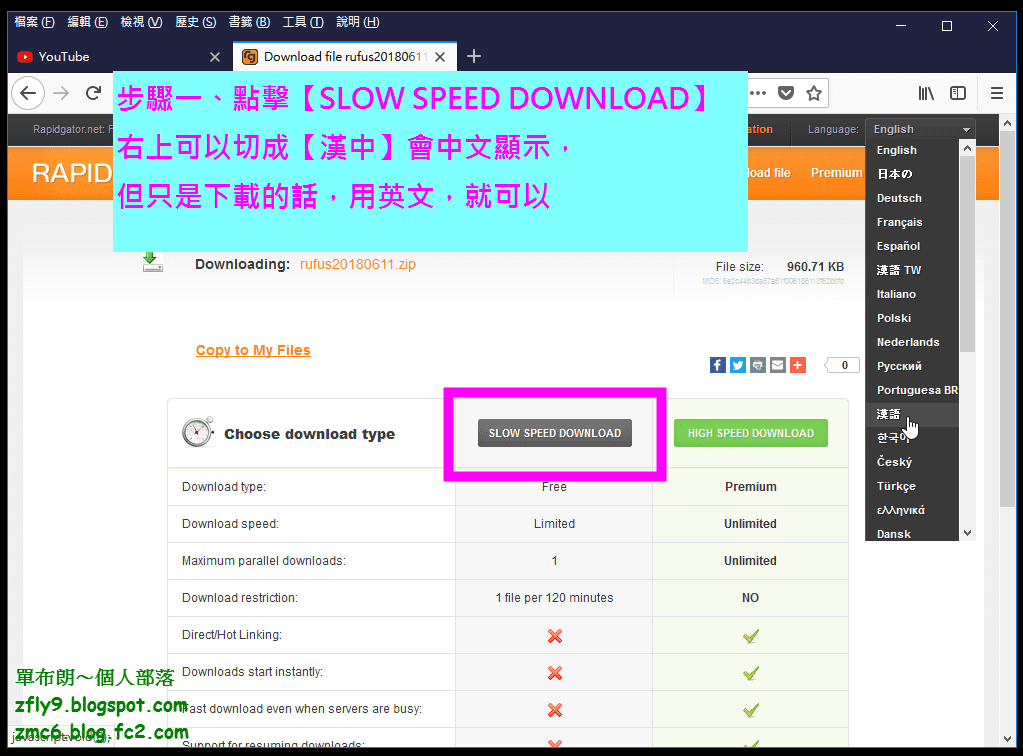The image size is (1023, 756).
Task: Open the Copy to My Files link
Action: pos(253,350)
